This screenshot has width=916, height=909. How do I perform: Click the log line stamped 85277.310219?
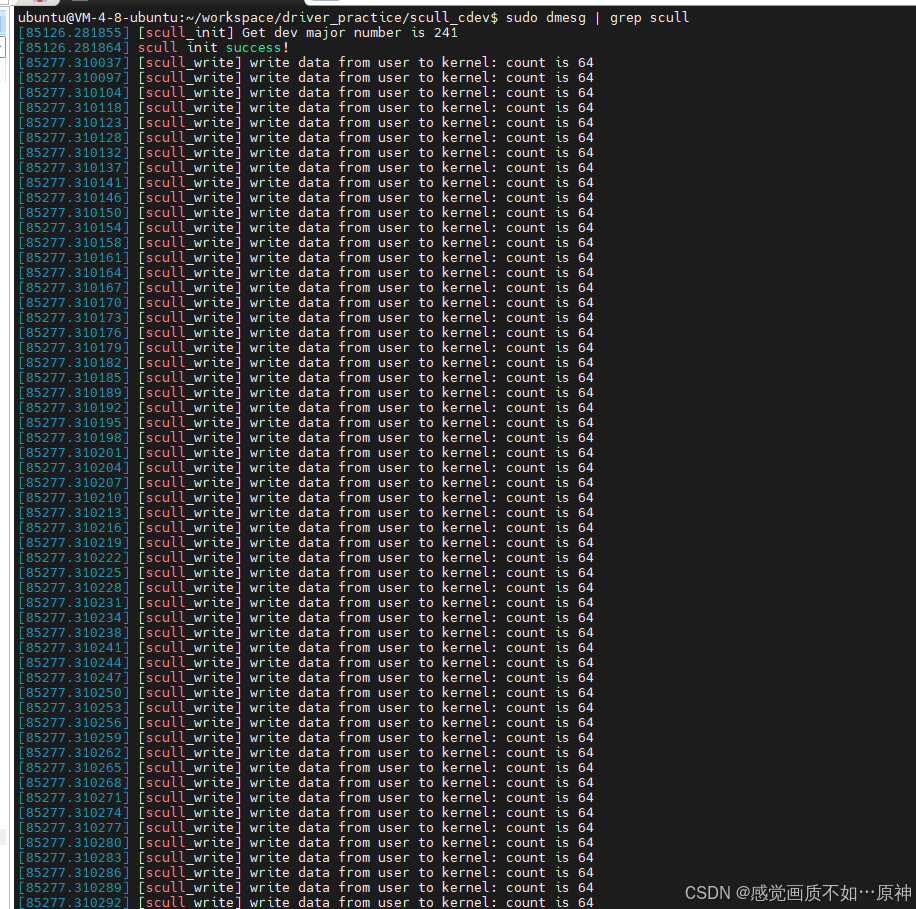pyautogui.click(x=306, y=543)
